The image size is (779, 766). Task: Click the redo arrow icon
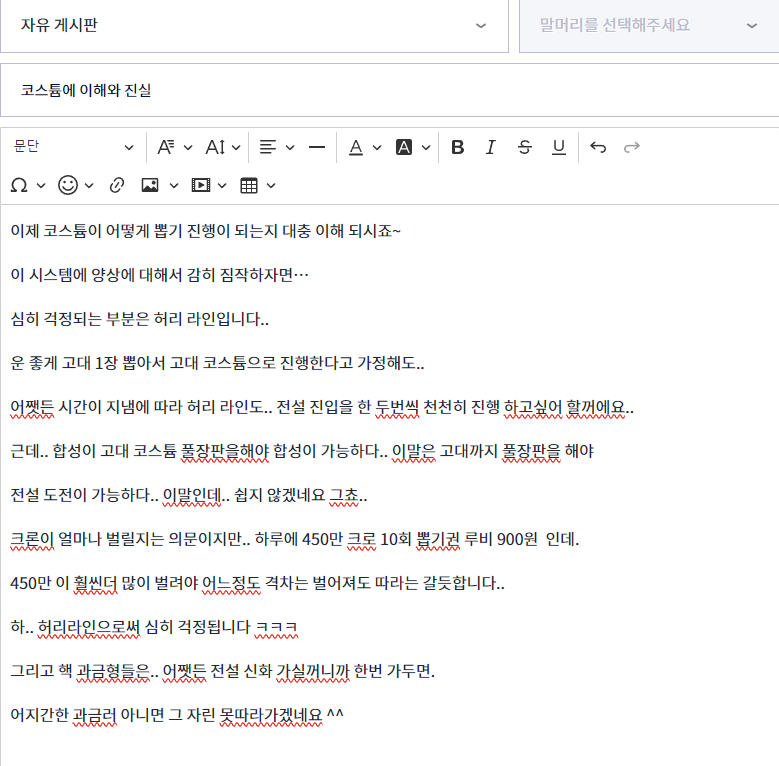tap(631, 147)
